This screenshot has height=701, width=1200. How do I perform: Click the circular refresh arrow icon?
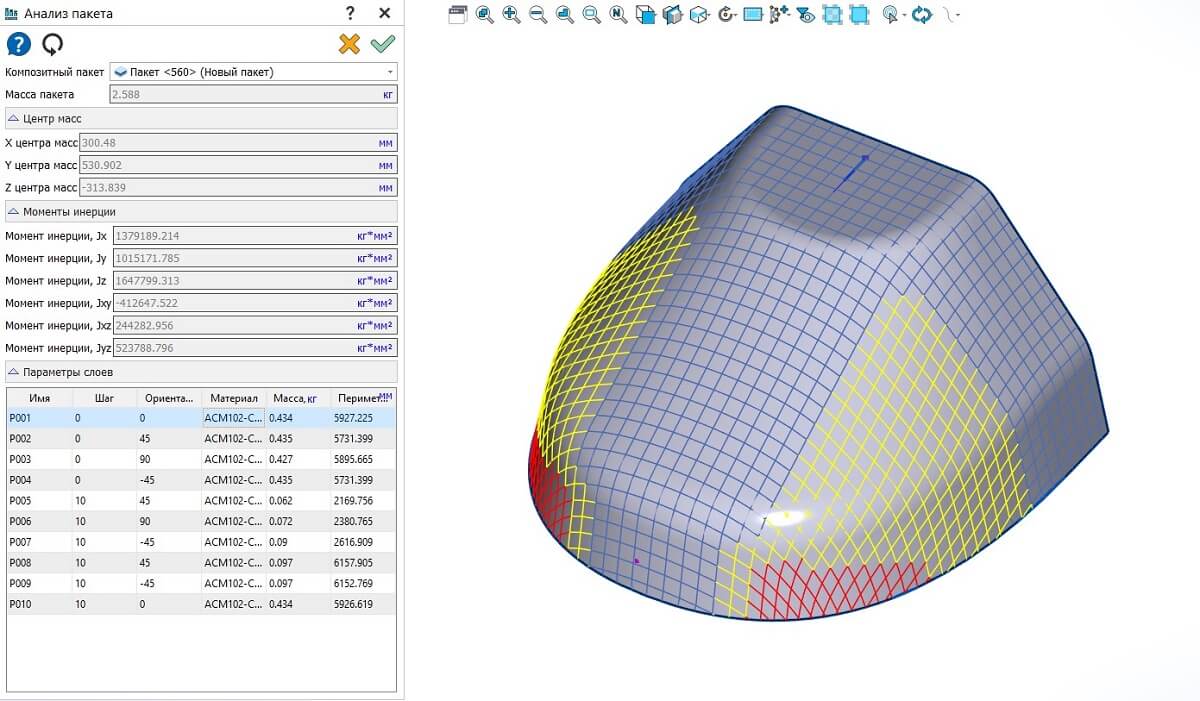click(x=52, y=44)
